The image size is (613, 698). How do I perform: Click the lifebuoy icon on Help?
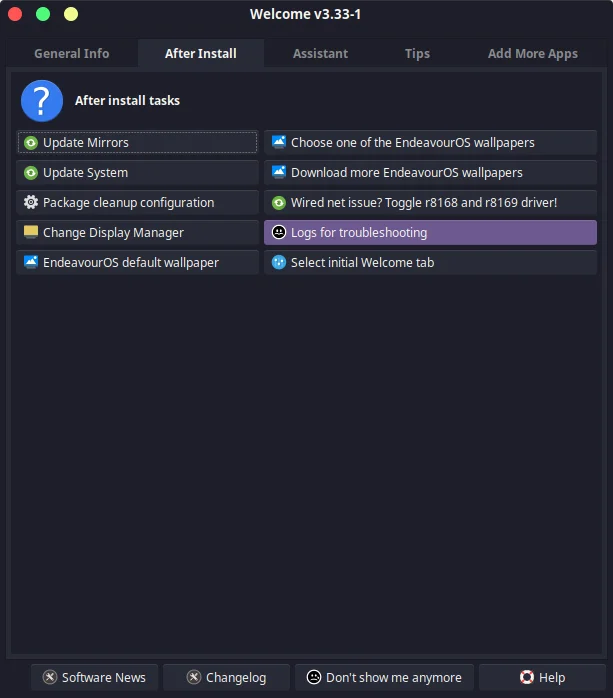tap(527, 677)
